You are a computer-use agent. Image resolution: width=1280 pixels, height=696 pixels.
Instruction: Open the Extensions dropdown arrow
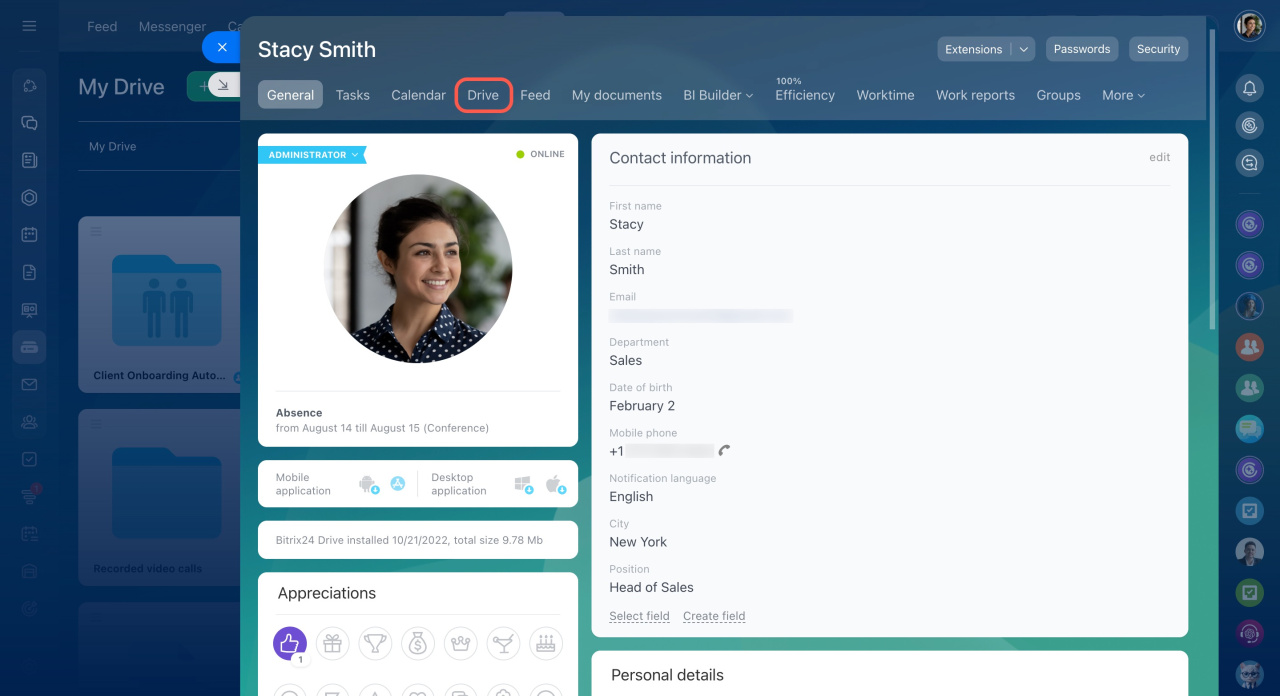[1023, 49]
